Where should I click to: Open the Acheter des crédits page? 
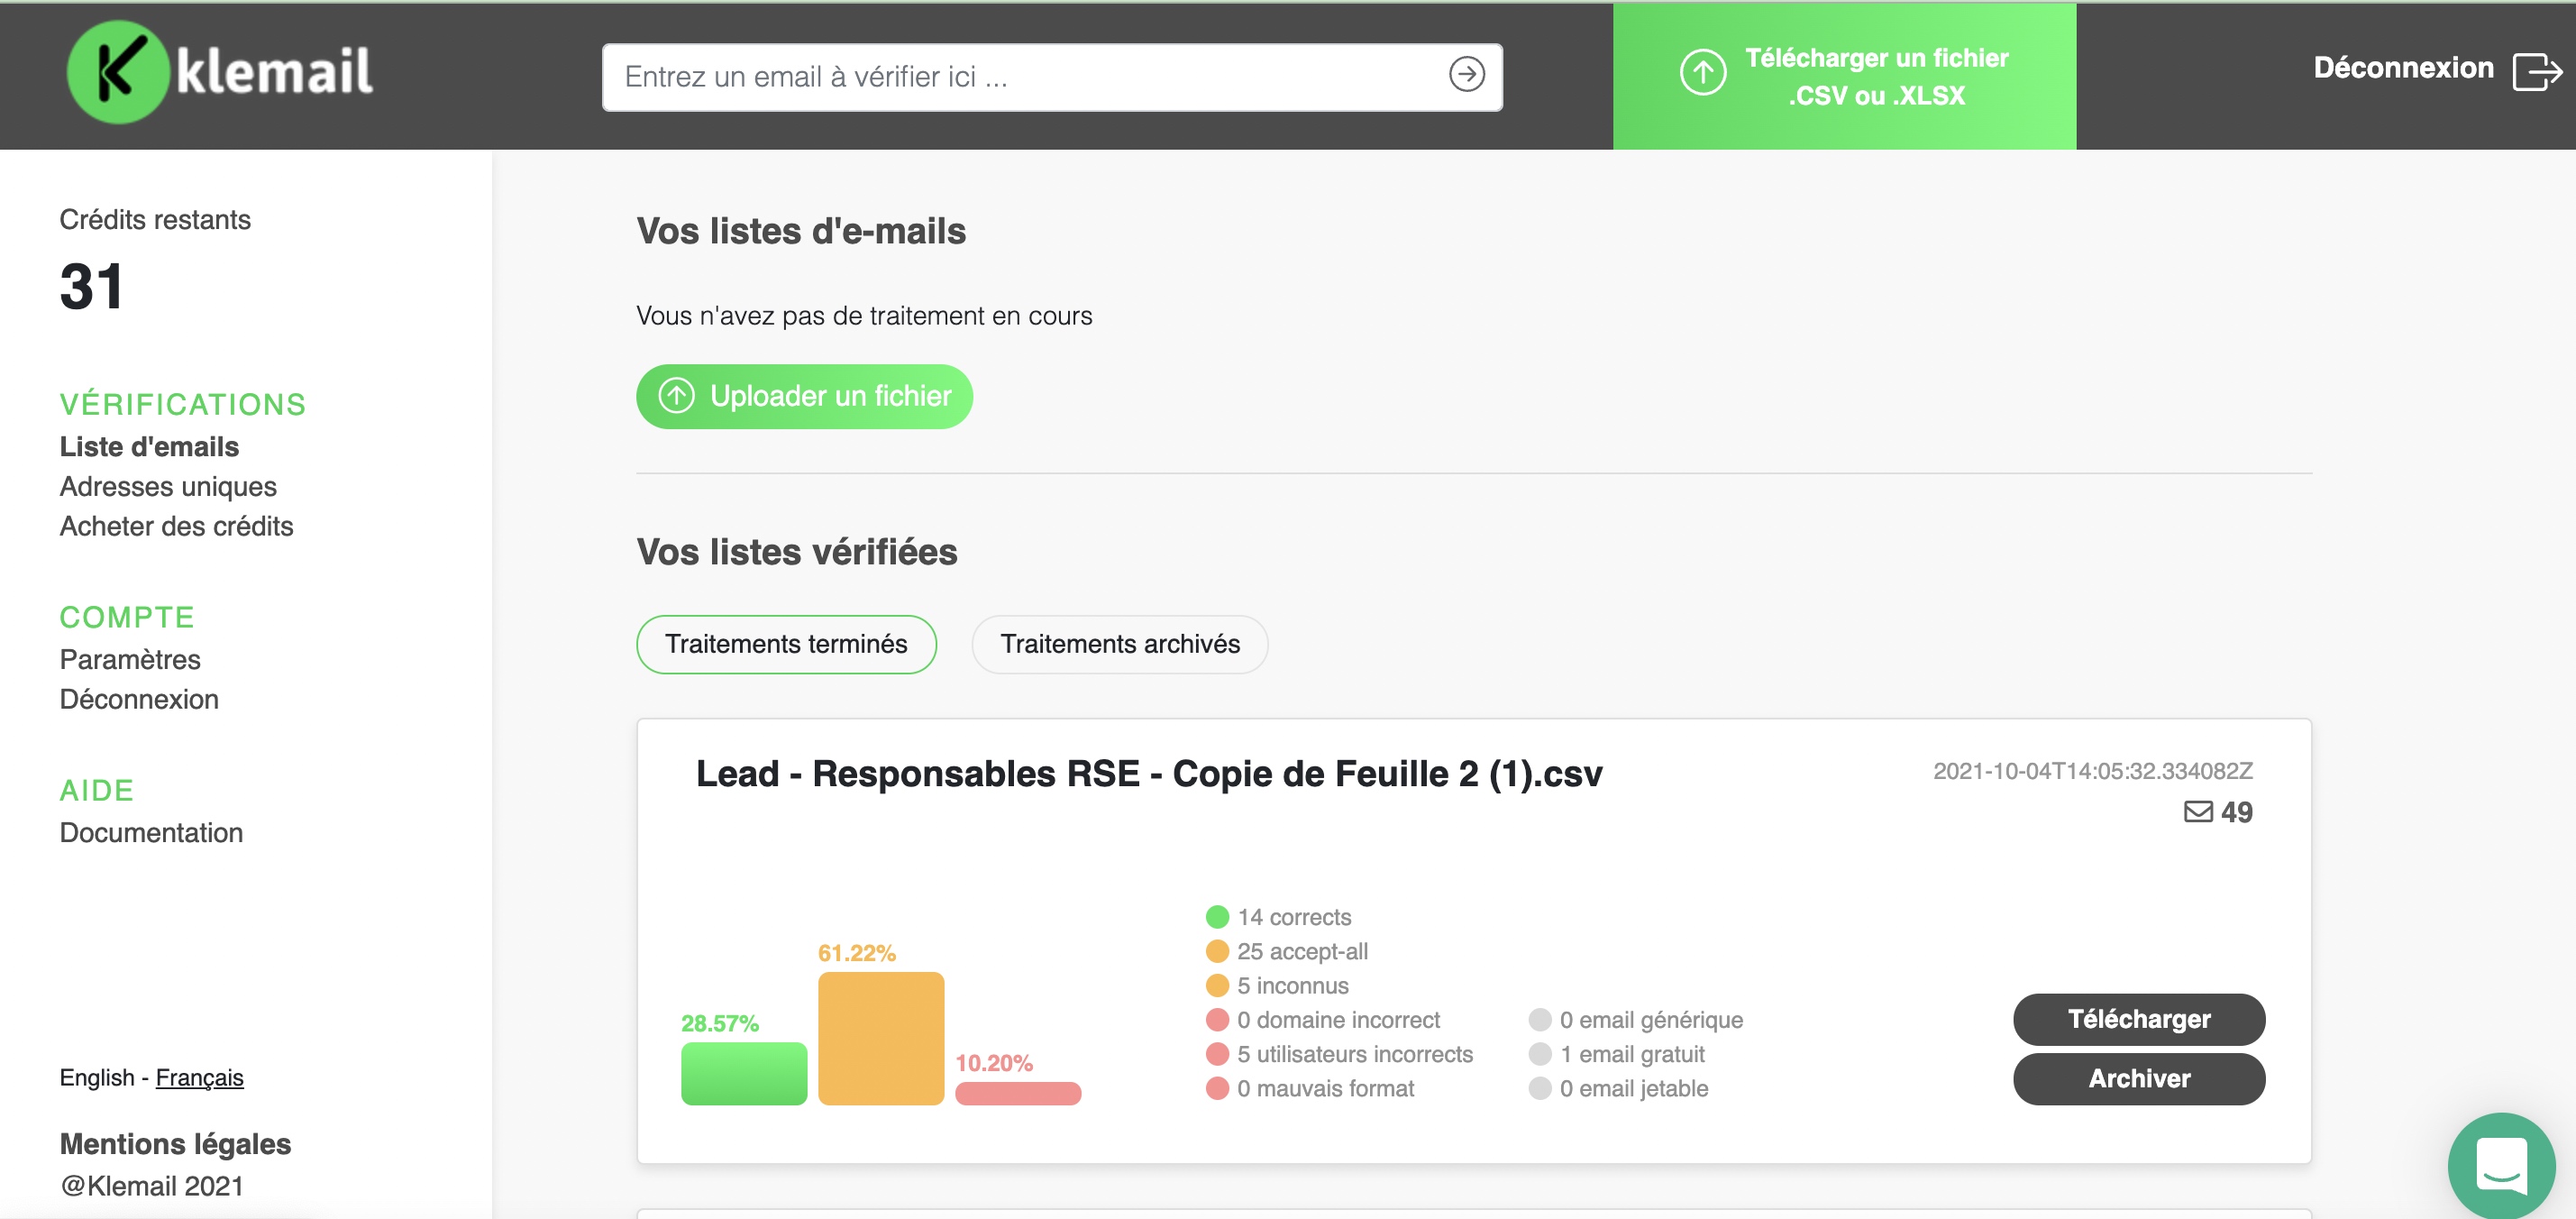[176, 526]
